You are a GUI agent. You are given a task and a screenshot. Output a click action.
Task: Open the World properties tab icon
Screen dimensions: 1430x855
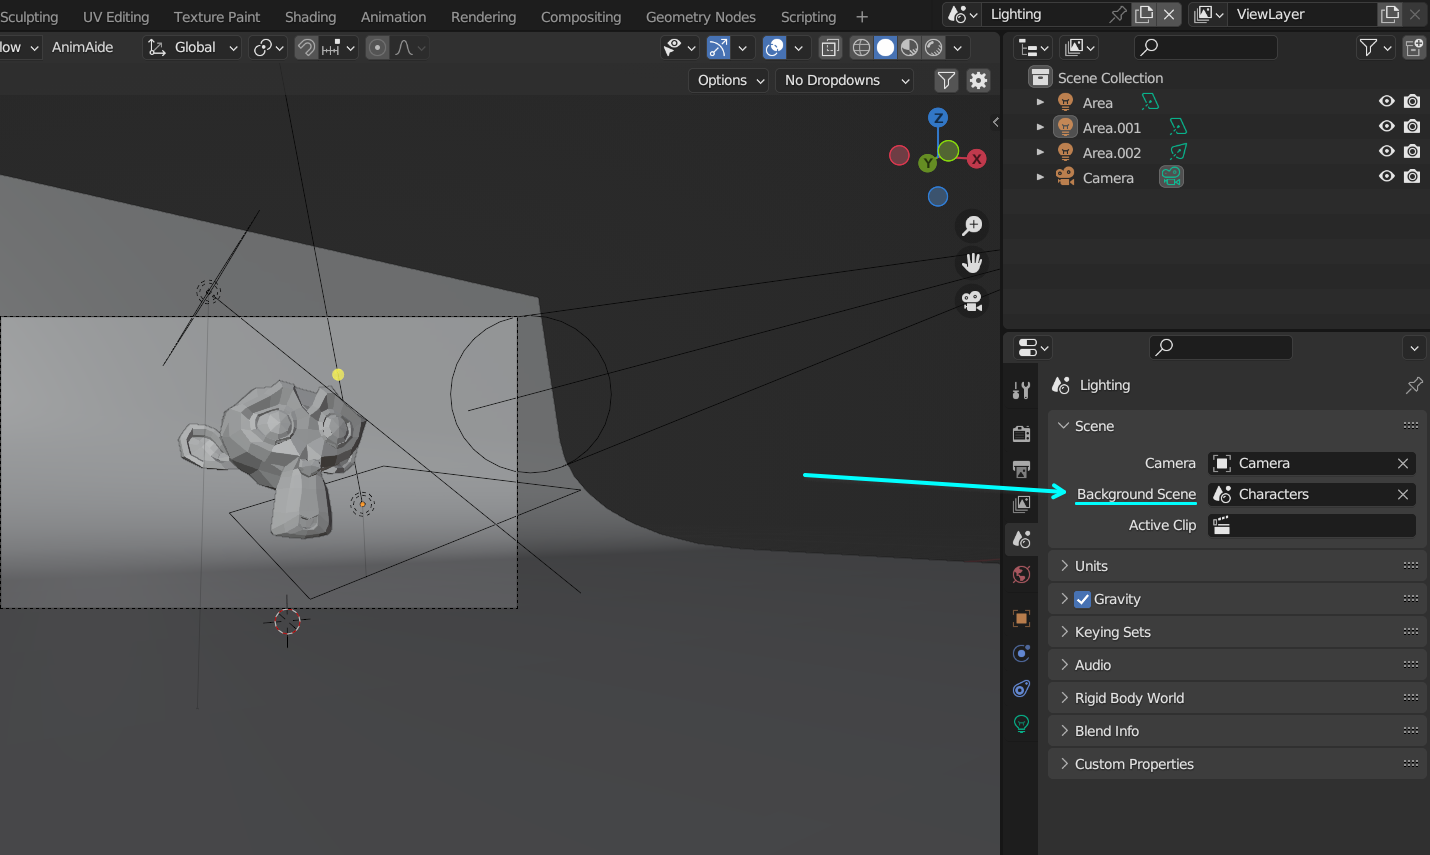(1021, 574)
